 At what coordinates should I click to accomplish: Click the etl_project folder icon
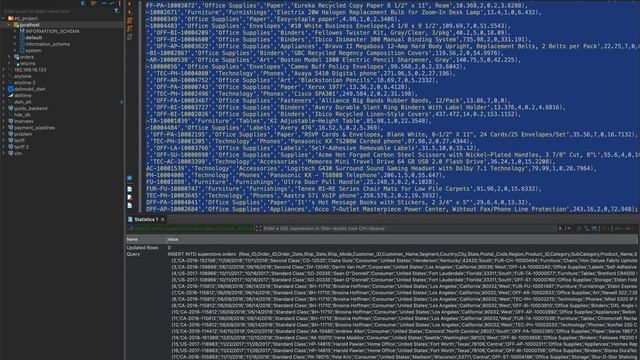[11, 18]
